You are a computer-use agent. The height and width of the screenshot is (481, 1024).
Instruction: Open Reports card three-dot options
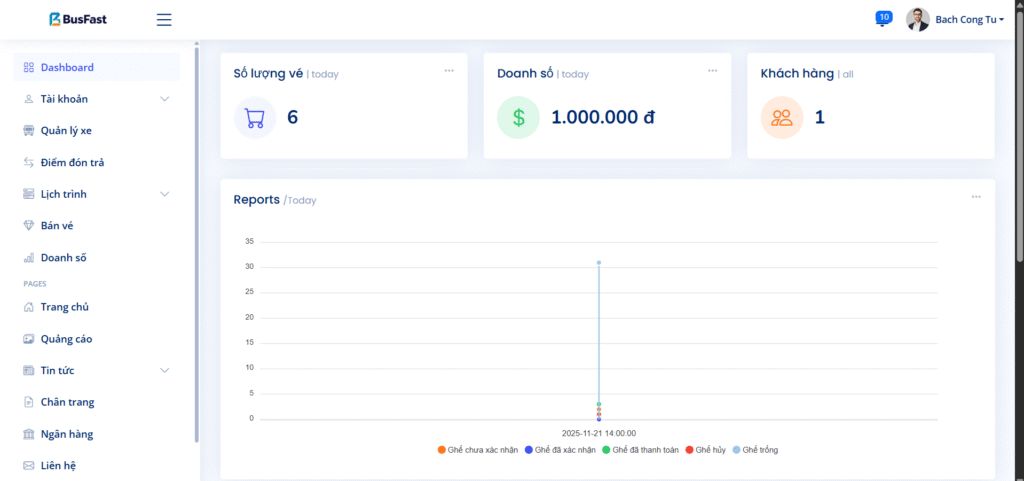pyautogui.click(x=976, y=196)
